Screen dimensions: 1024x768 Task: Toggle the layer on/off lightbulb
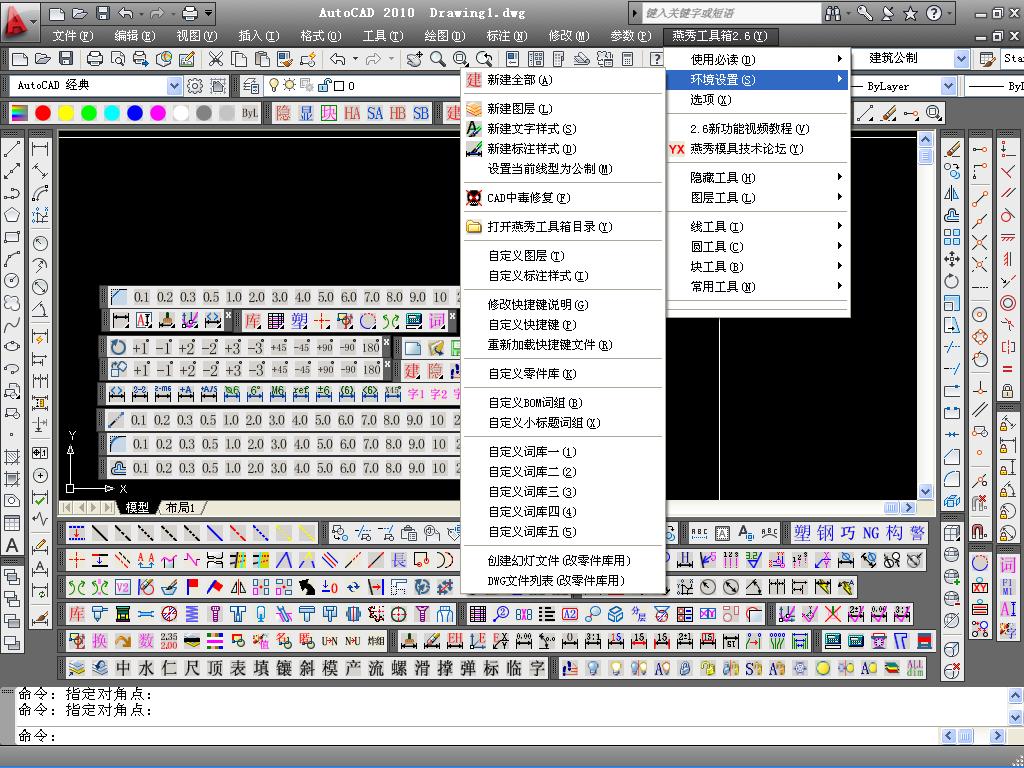(x=274, y=86)
